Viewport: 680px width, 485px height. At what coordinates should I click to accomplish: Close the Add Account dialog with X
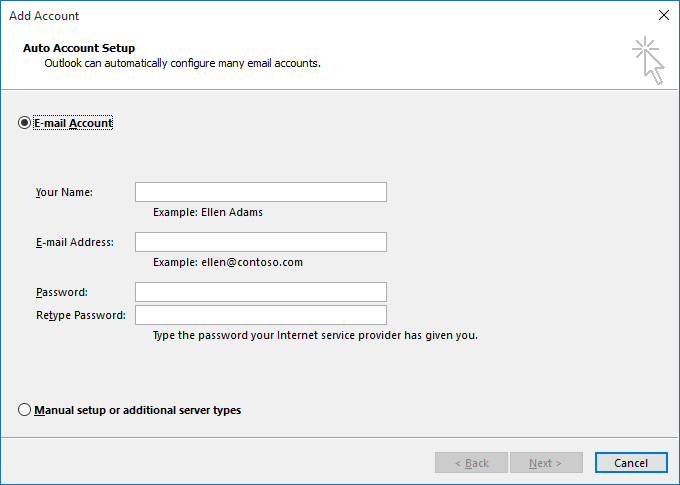click(x=663, y=15)
